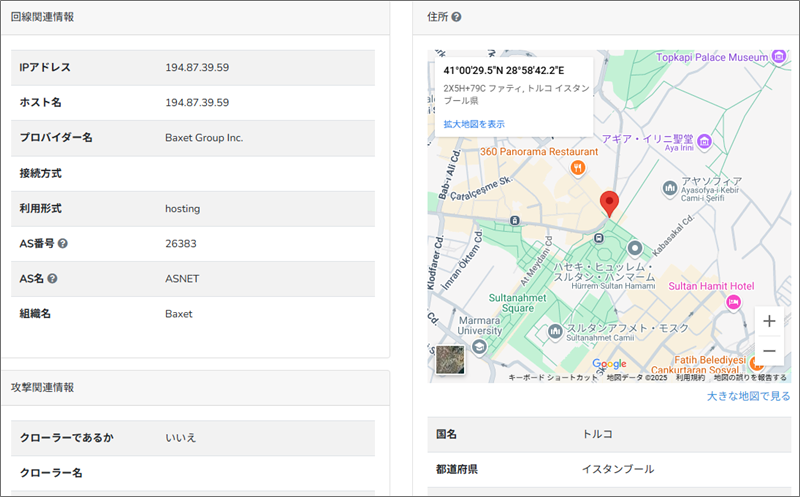This screenshot has height=497, width=800.
Task: Click the Google logo on map
Action: 609,364
